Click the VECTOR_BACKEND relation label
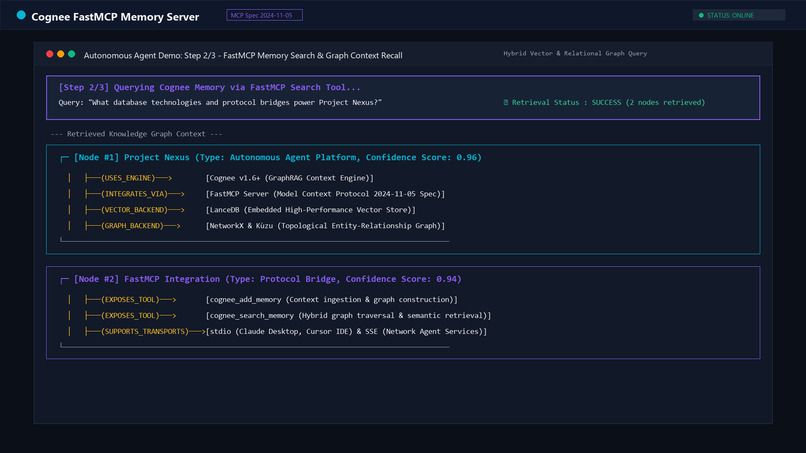Screen dimensions: 806x453 pos(134,210)
